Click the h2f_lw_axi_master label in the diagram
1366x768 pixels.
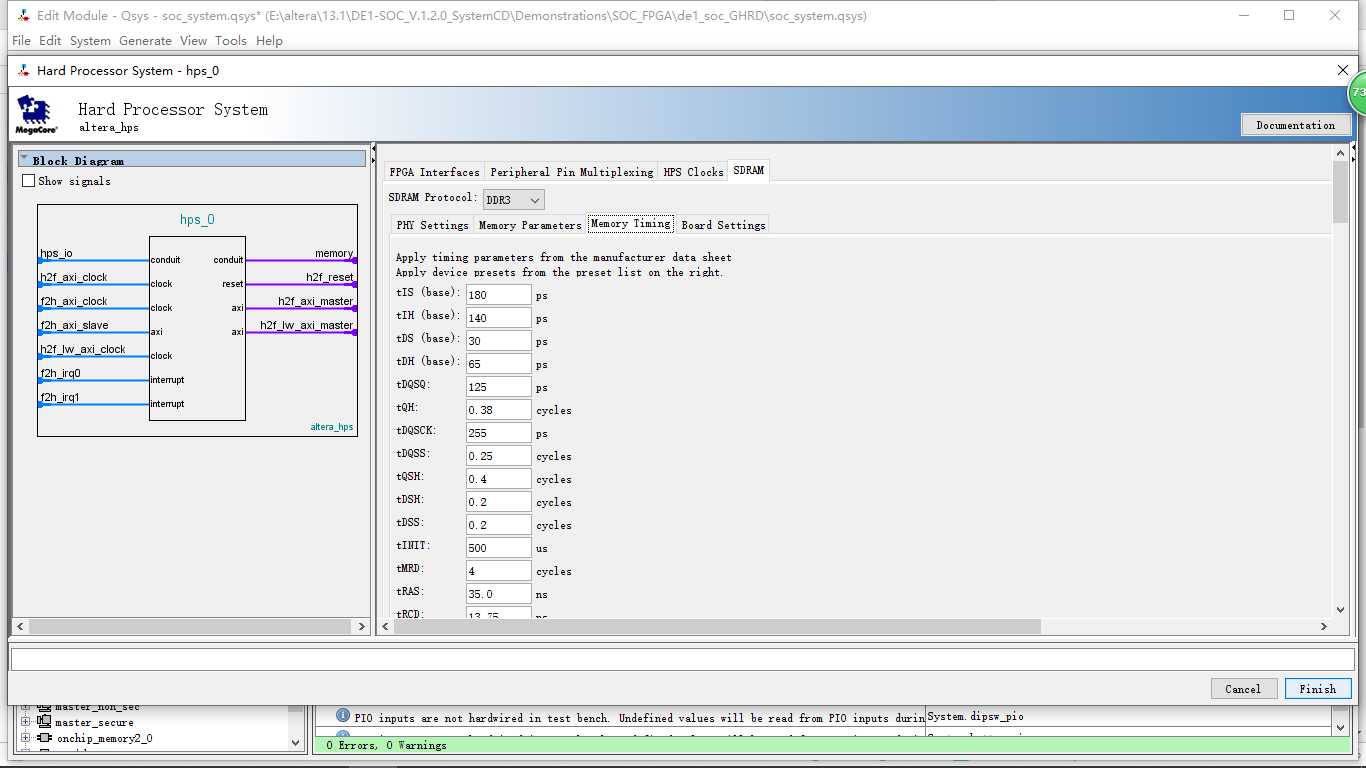click(x=307, y=325)
